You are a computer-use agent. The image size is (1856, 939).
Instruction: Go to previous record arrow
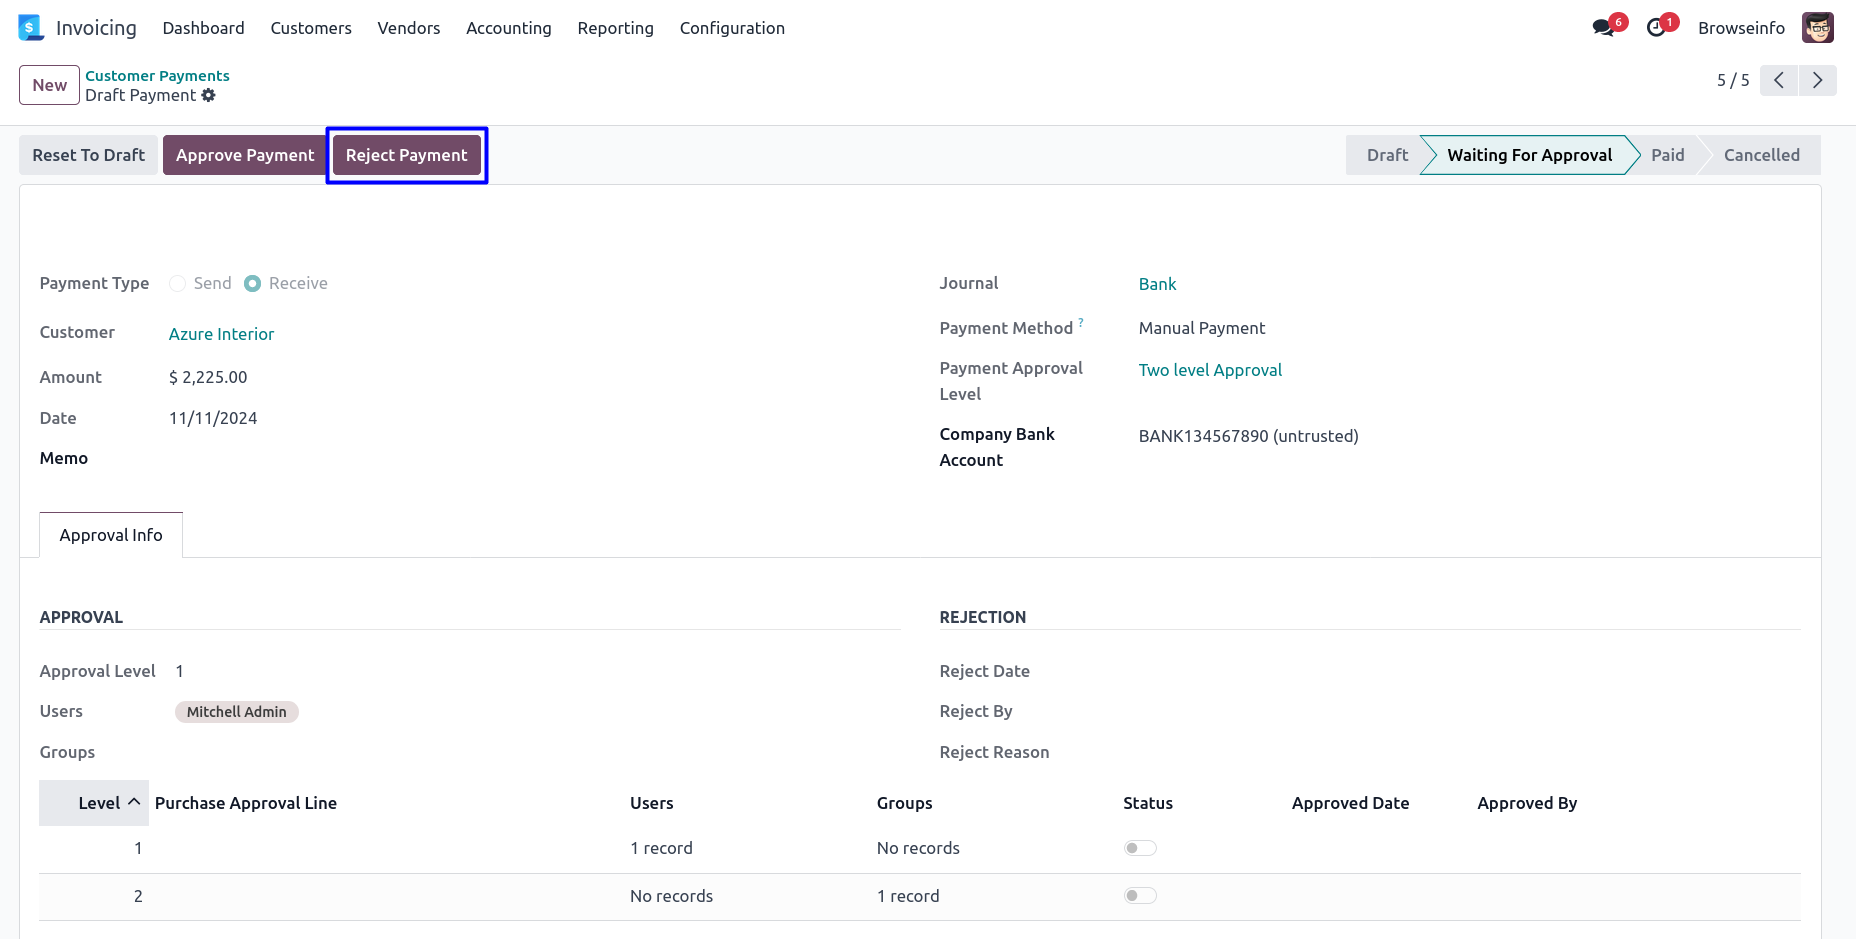pyautogui.click(x=1778, y=80)
